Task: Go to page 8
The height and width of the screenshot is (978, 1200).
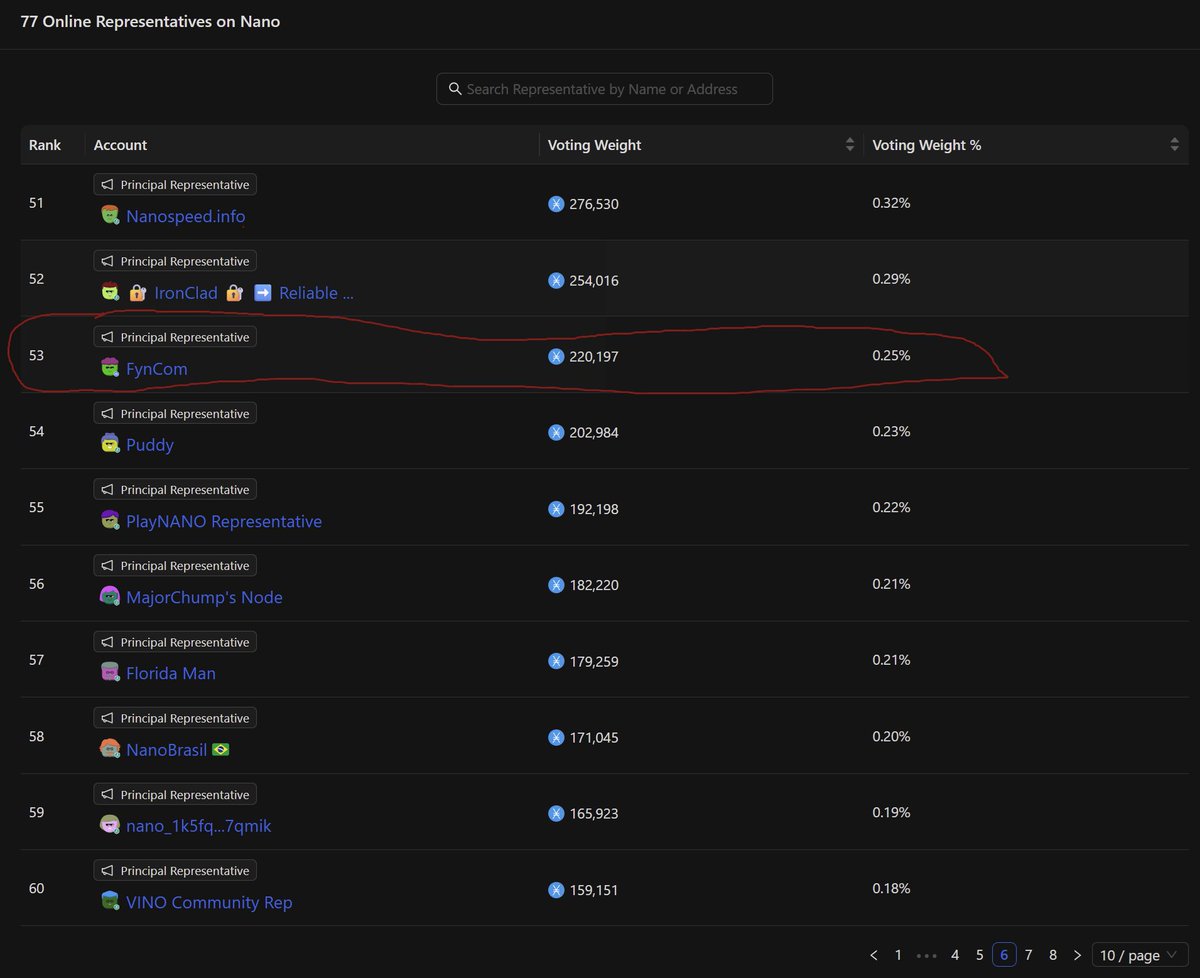Action: pos(1053,955)
